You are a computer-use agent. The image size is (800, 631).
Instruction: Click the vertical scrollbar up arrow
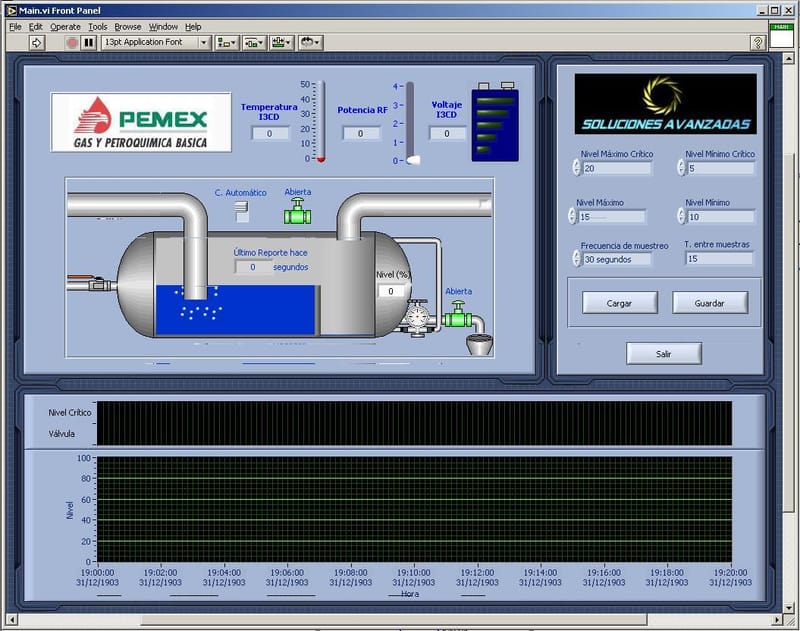tap(789, 59)
